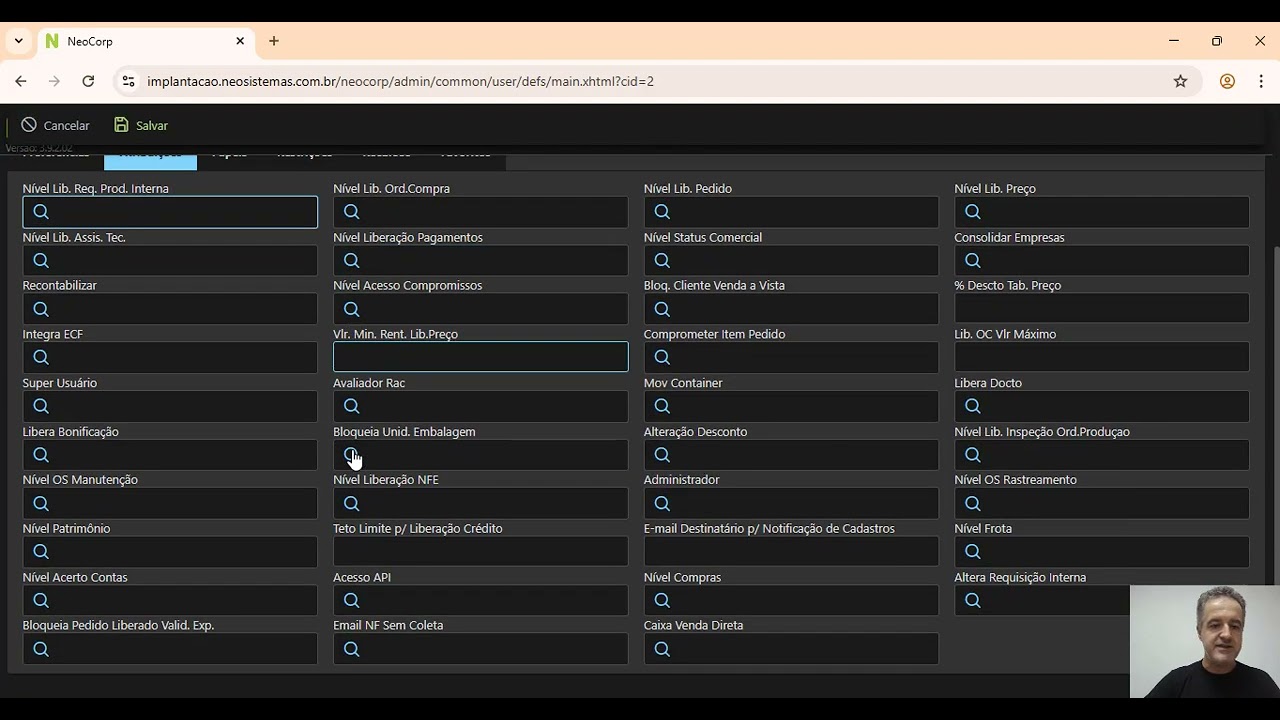
Task: Save the user definitions with Salvar
Action: point(141,125)
